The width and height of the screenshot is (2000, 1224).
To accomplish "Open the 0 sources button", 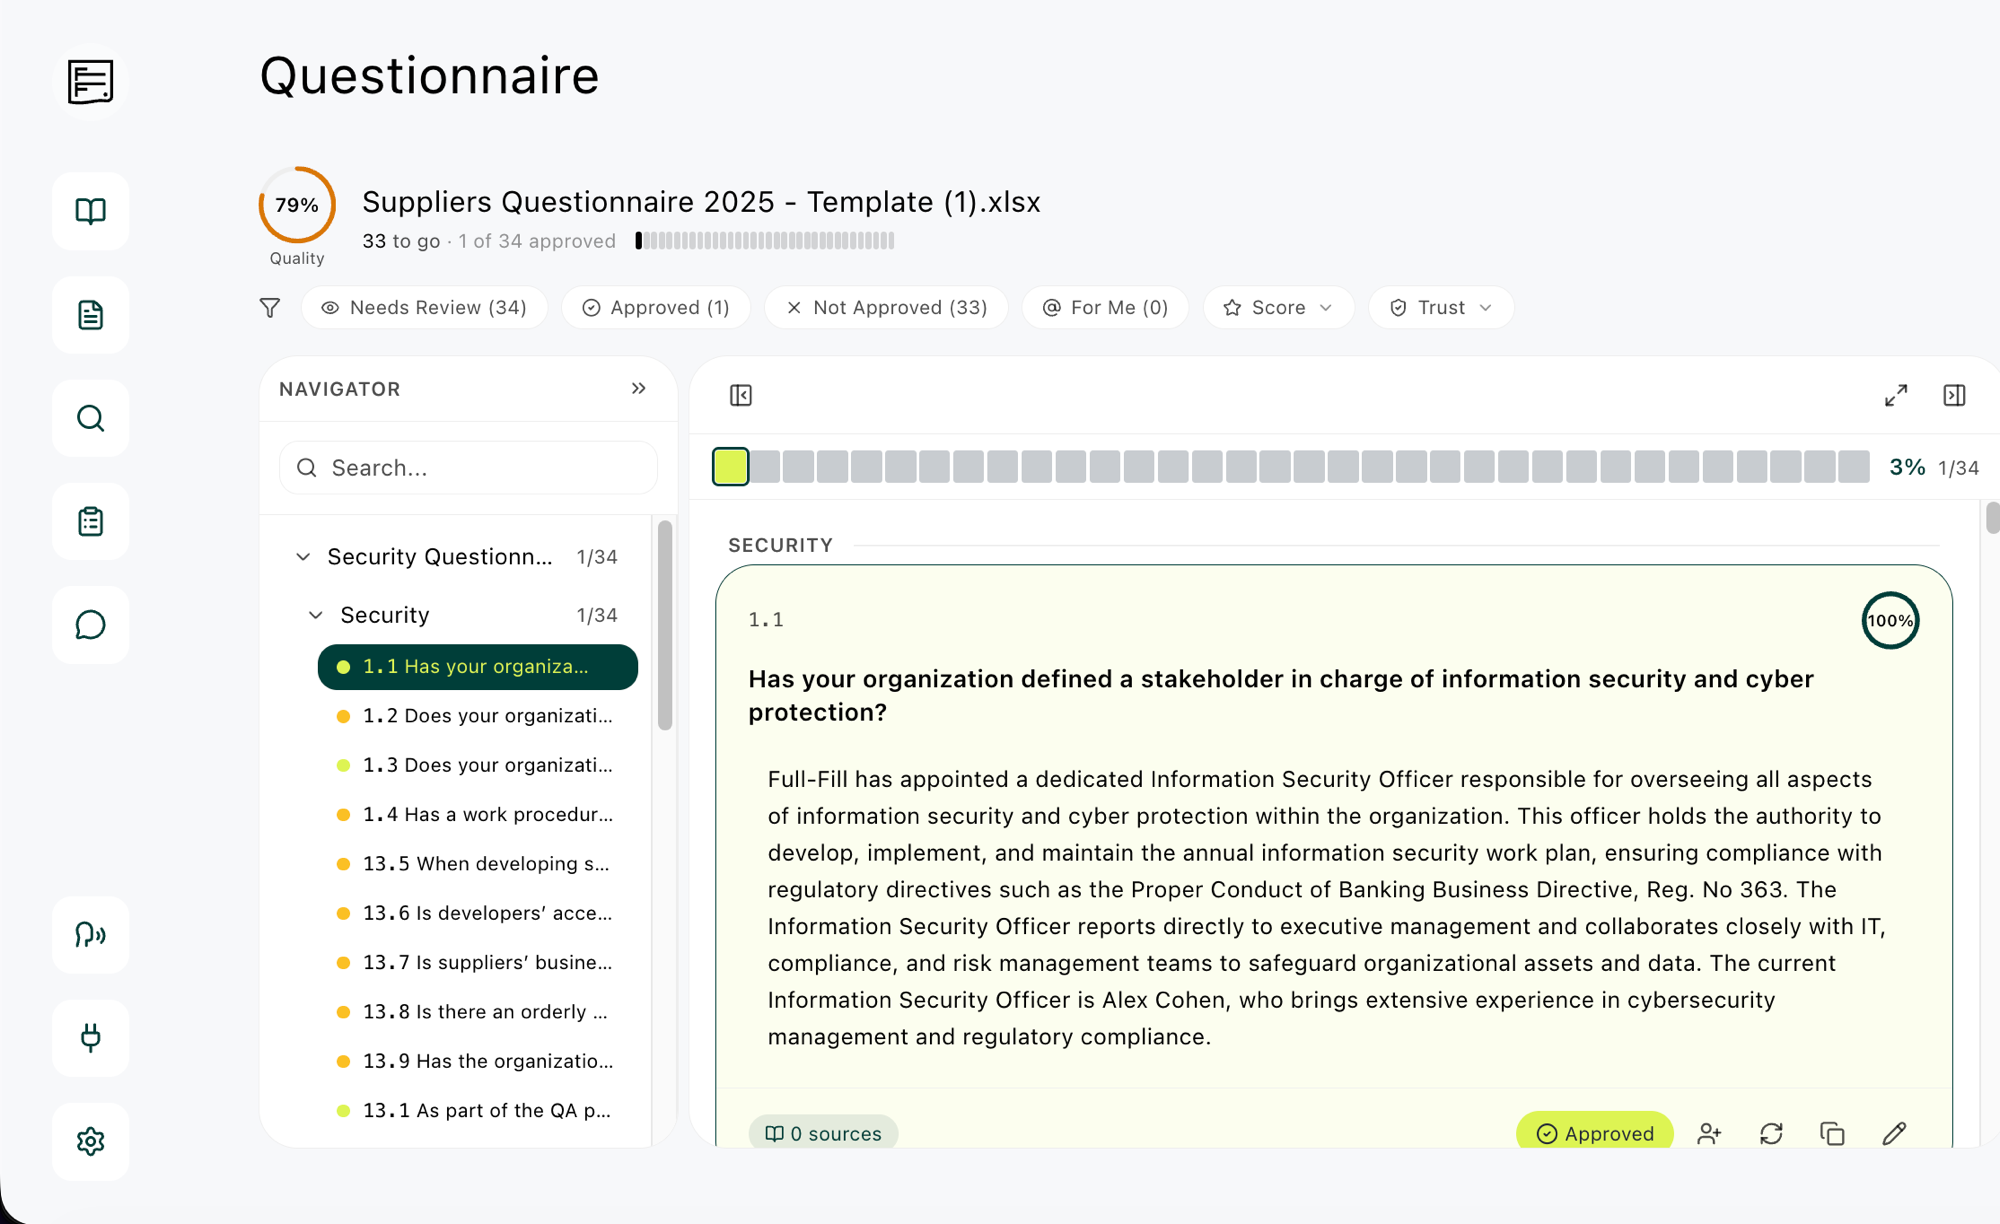I will point(823,1133).
